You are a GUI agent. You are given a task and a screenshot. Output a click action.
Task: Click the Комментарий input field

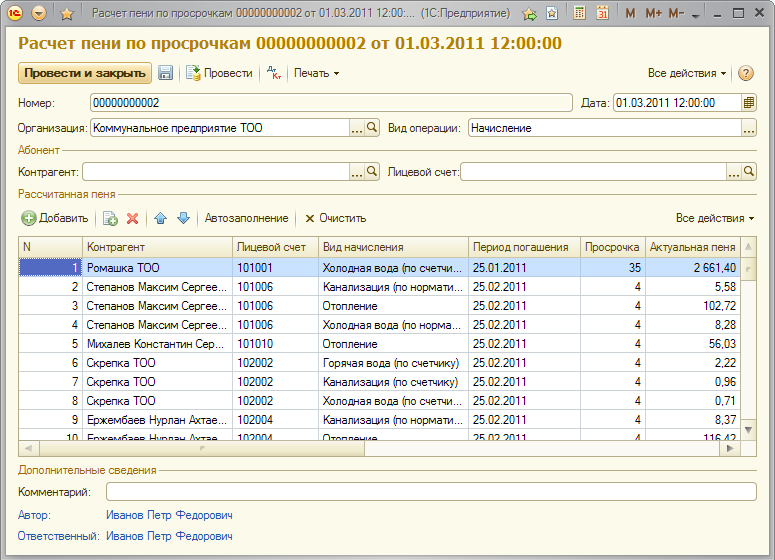click(430, 491)
